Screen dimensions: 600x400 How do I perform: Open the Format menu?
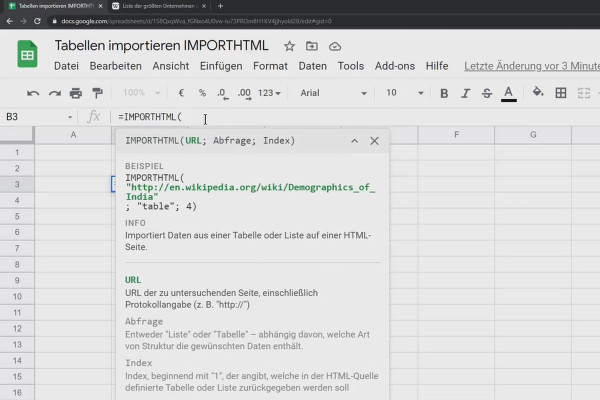click(270, 66)
